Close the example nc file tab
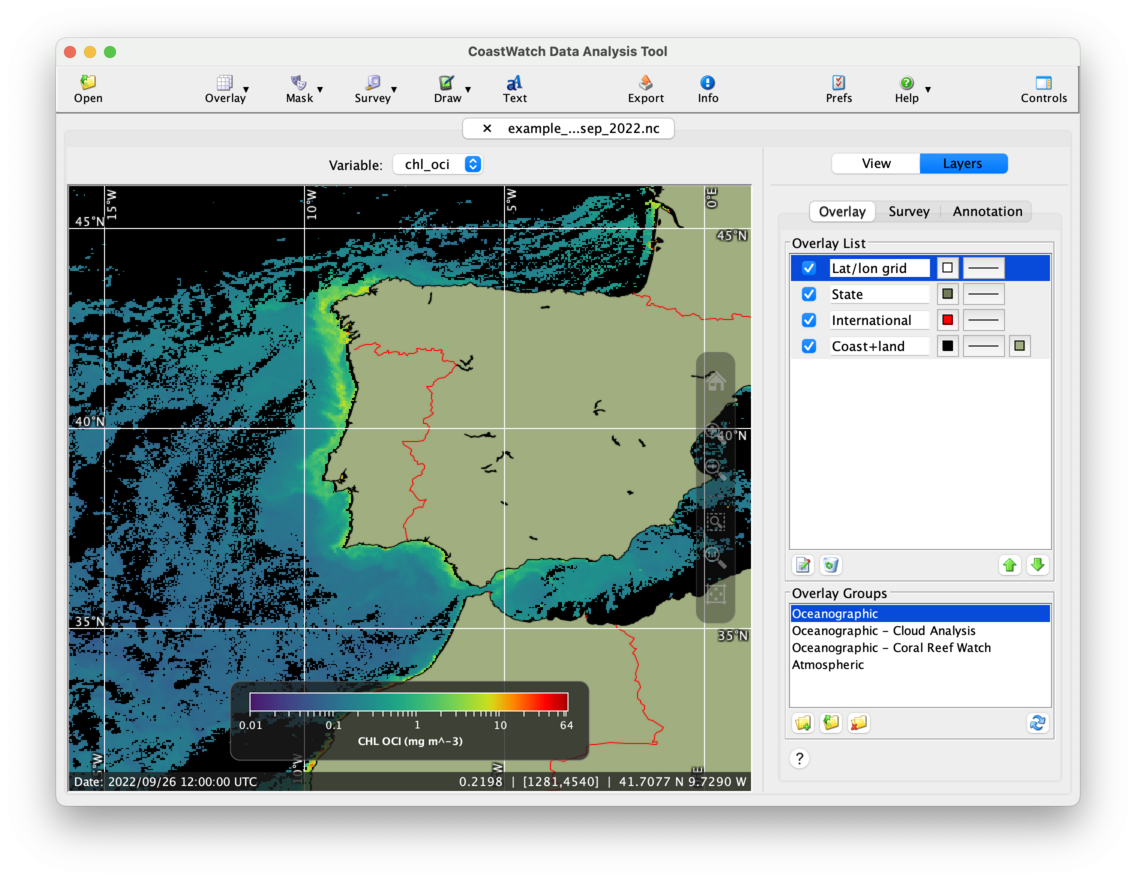Image resolution: width=1136 pixels, height=880 pixels. 487,129
